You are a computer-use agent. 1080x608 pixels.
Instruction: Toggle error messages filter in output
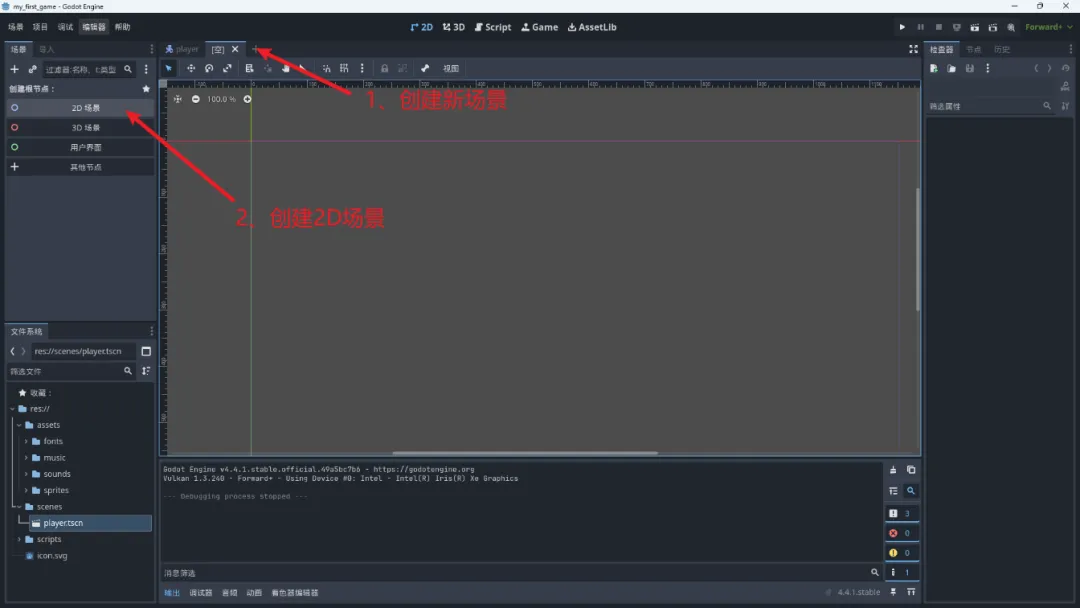901,533
